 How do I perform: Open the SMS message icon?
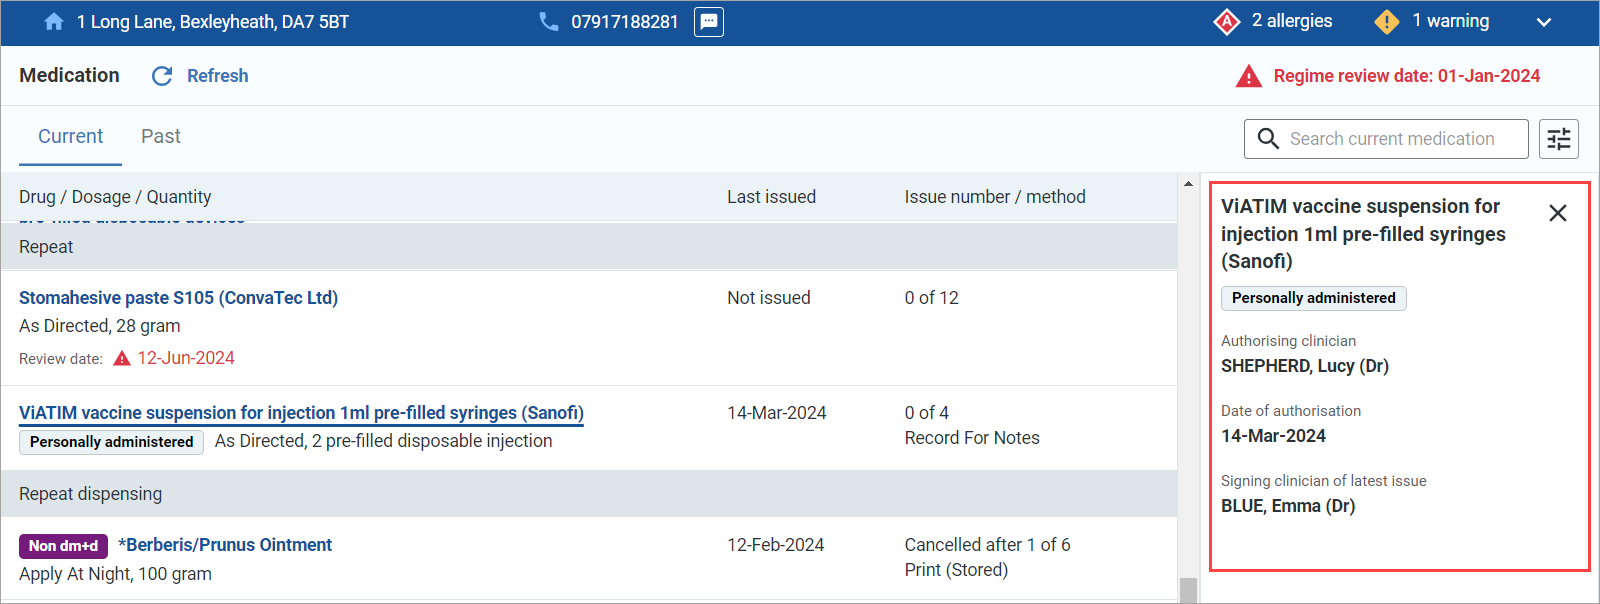pos(709,22)
